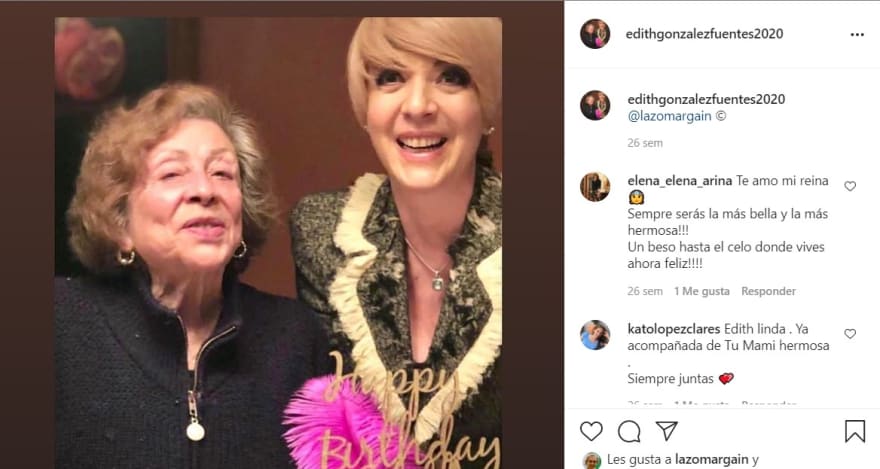The image size is (880, 469).
Task: Share the post via paper plane icon
Action: pyautogui.click(x=667, y=431)
